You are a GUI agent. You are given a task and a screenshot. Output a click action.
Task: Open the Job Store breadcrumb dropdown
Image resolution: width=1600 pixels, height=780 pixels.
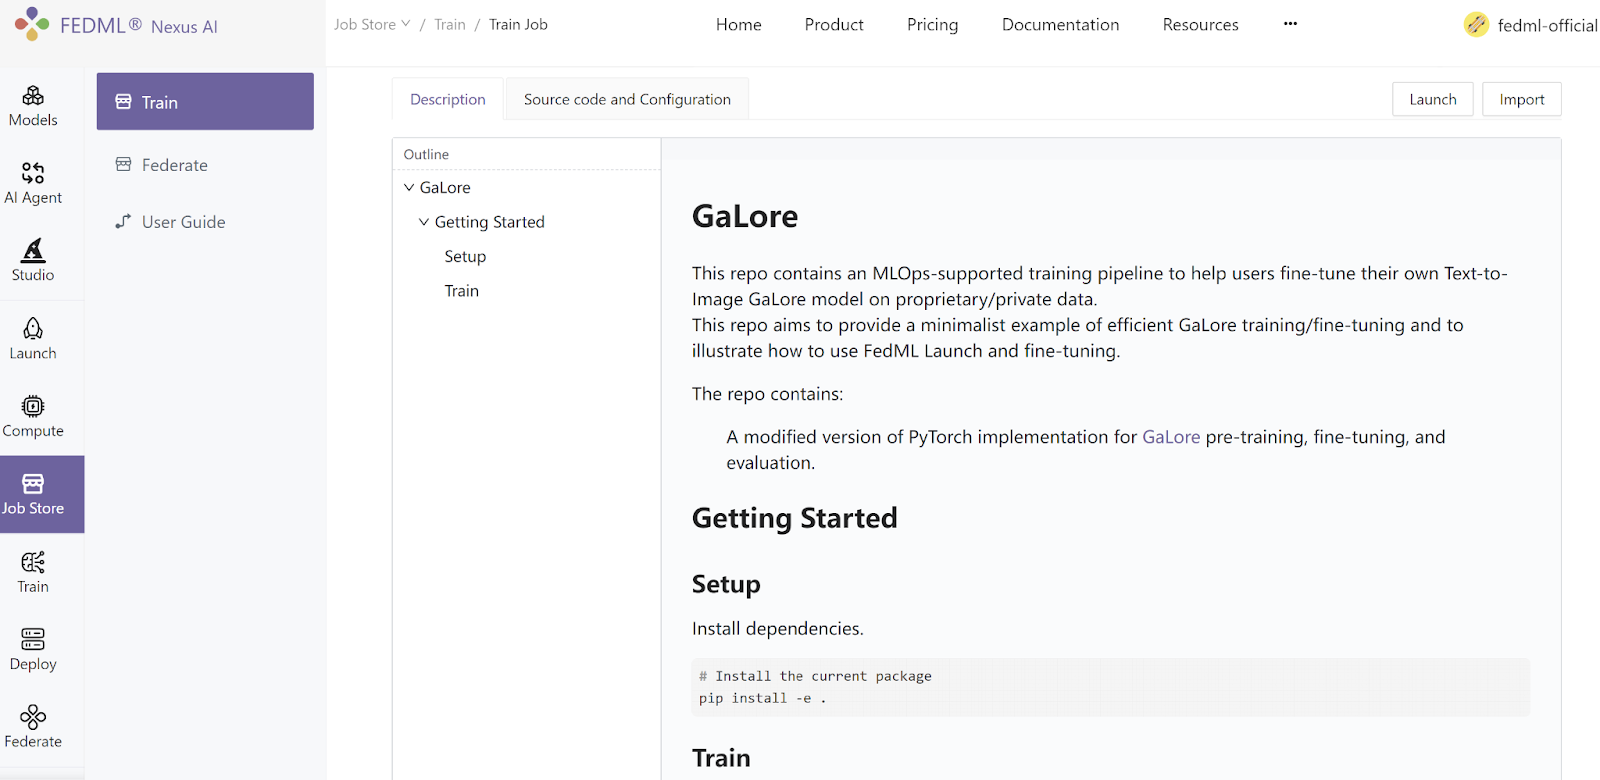coord(372,24)
